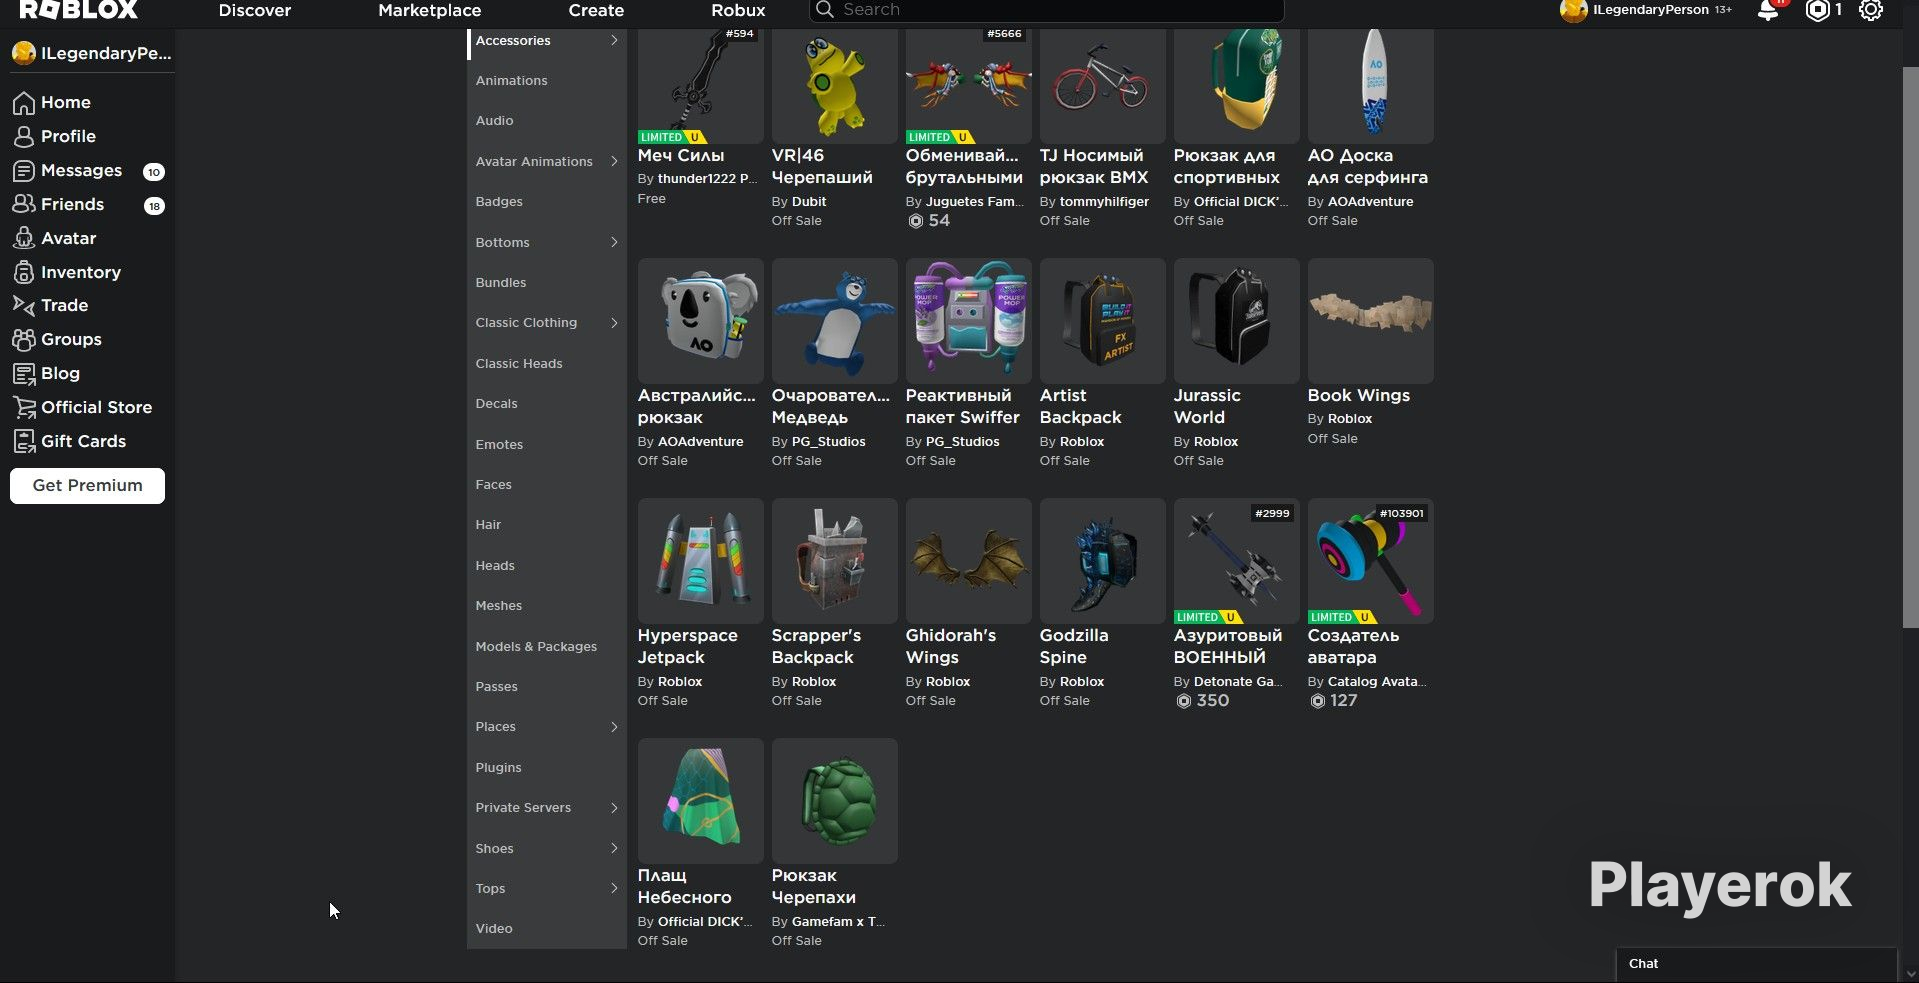Click the Groups sidebar icon
The width and height of the screenshot is (1919, 983).
pyautogui.click(x=24, y=340)
